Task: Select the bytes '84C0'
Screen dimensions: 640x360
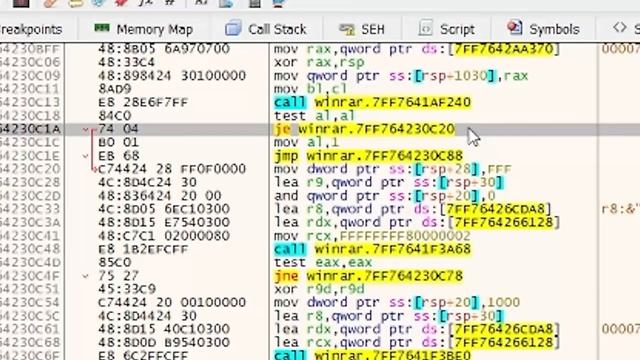Action: pos(115,116)
